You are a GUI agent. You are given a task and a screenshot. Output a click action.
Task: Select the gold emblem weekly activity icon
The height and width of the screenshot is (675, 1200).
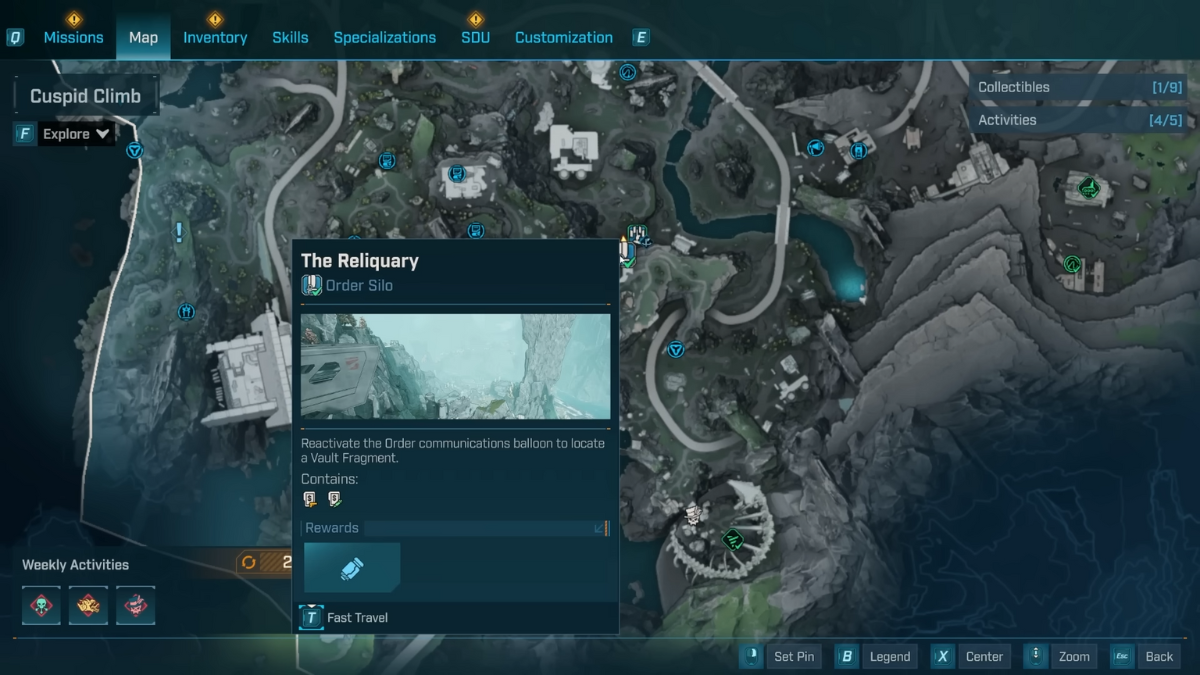(88, 605)
